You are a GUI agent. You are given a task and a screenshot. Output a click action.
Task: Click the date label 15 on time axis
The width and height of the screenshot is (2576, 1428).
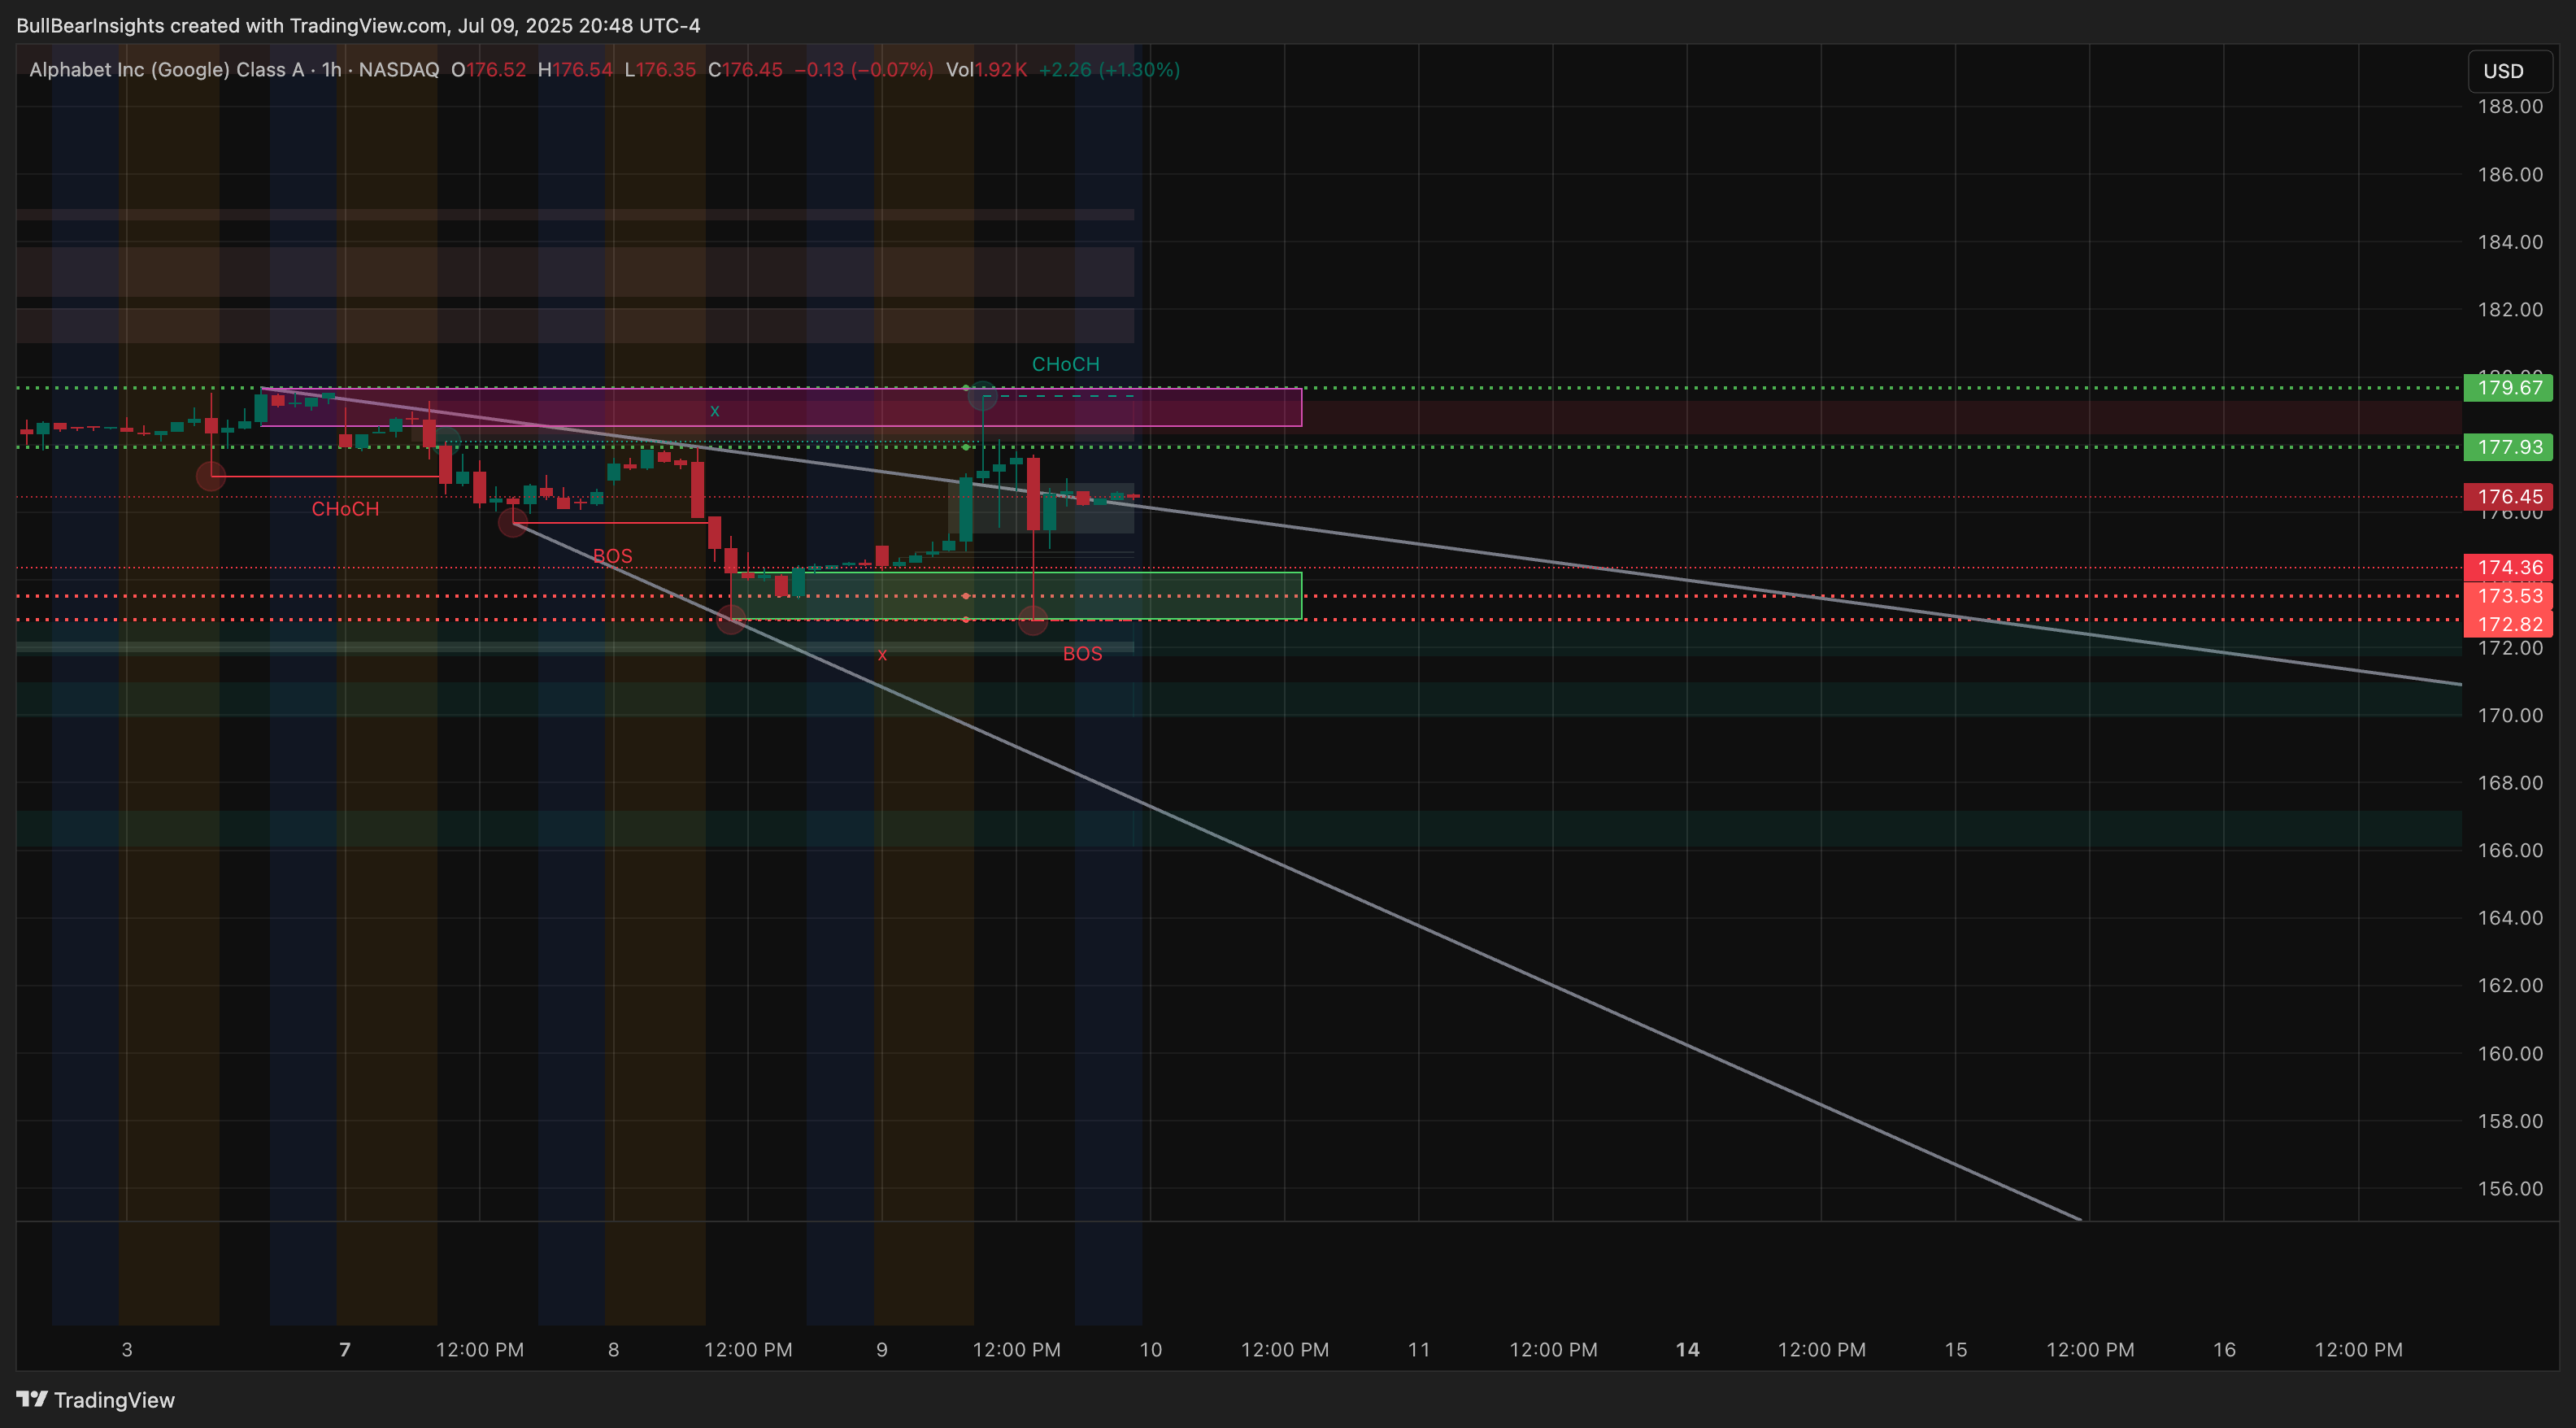[x=1956, y=1350]
